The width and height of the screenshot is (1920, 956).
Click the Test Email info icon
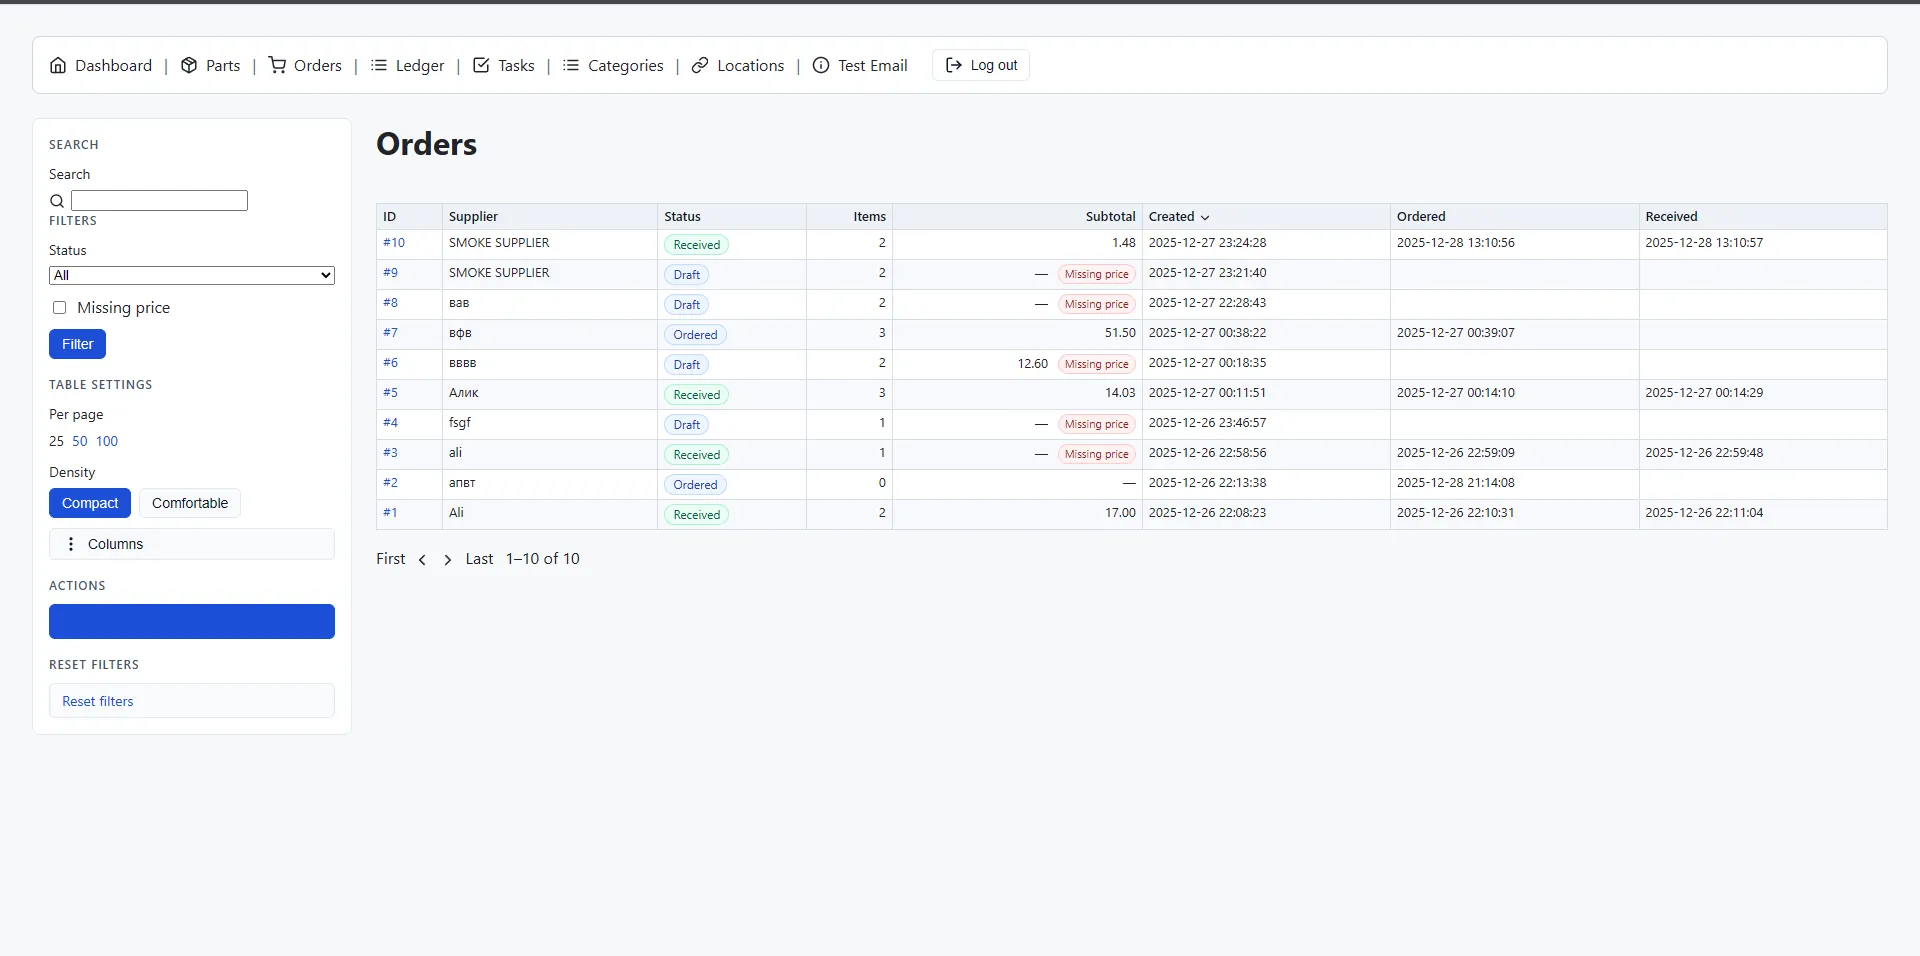point(821,65)
